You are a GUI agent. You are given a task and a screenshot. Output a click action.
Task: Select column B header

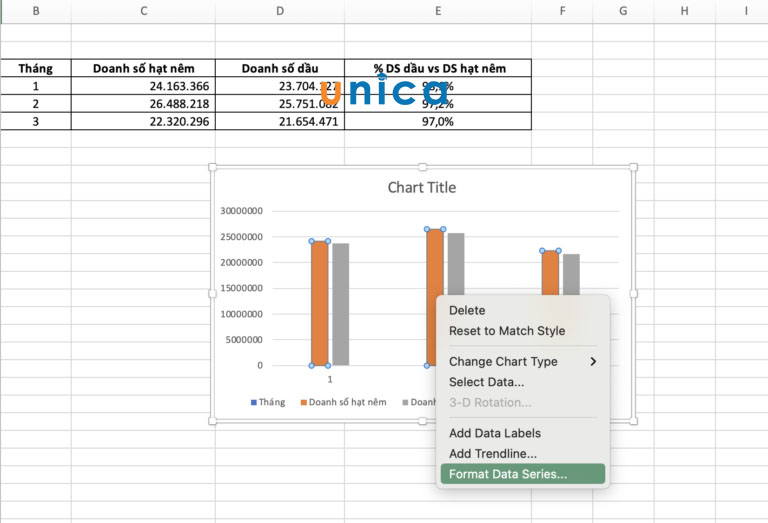pyautogui.click(x=36, y=11)
